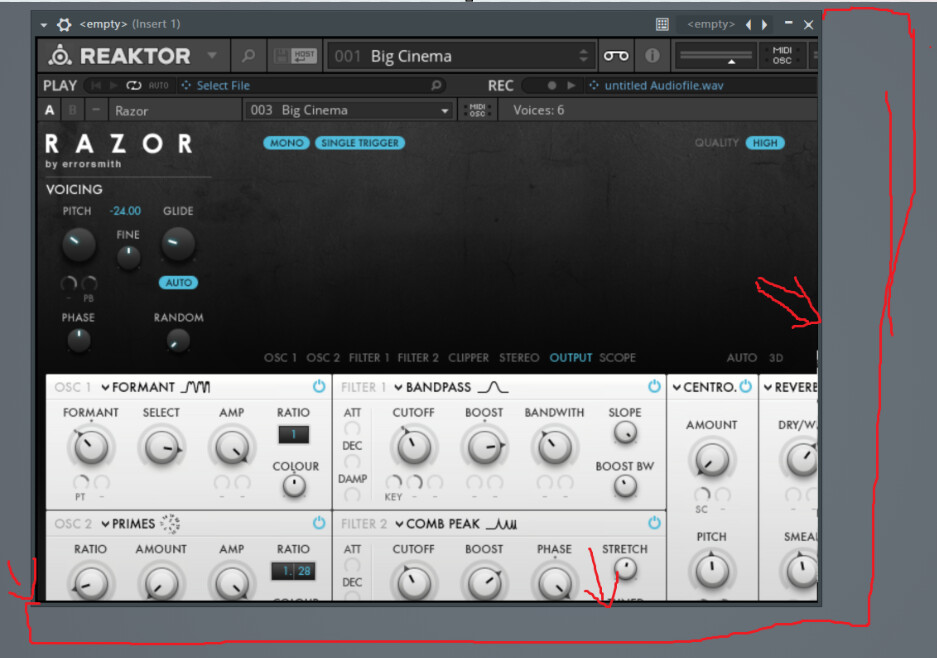The height and width of the screenshot is (658, 937).
Task: Toggle the player loop icon
Action: click(x=133, y=85)
